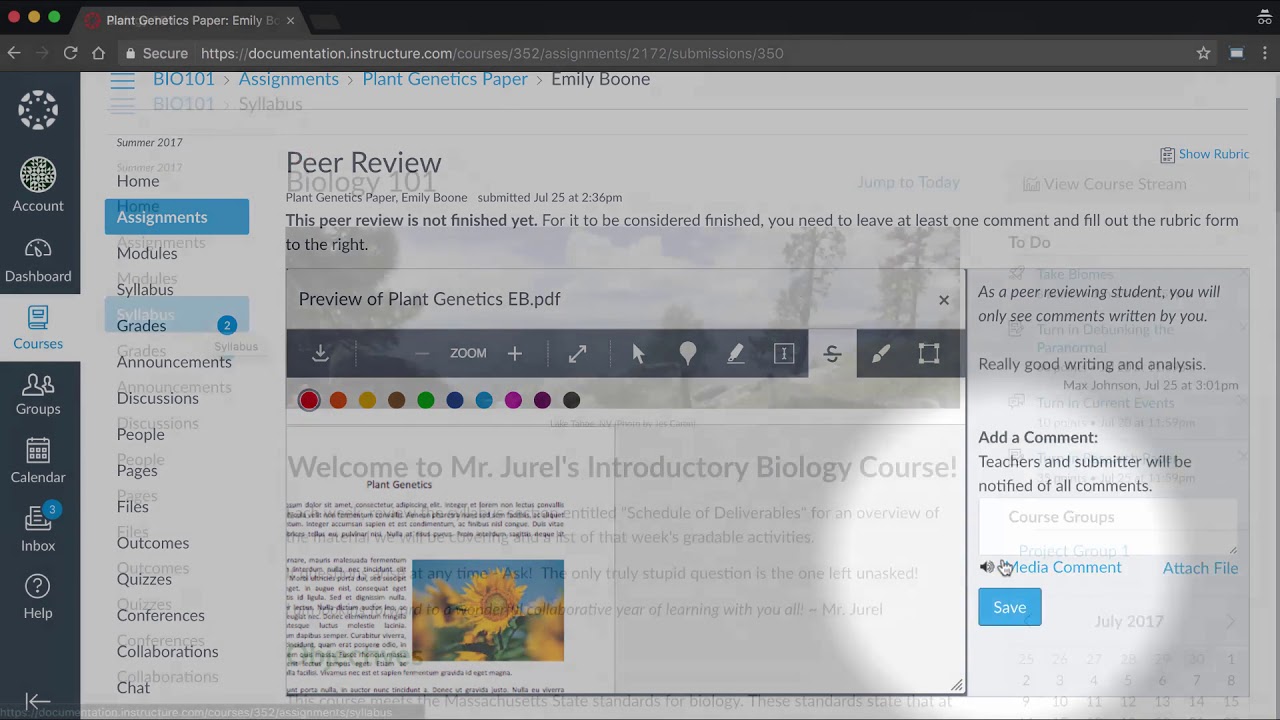
Task: Select the area annotation rectangle tool
Action: [x=929, y=353]
